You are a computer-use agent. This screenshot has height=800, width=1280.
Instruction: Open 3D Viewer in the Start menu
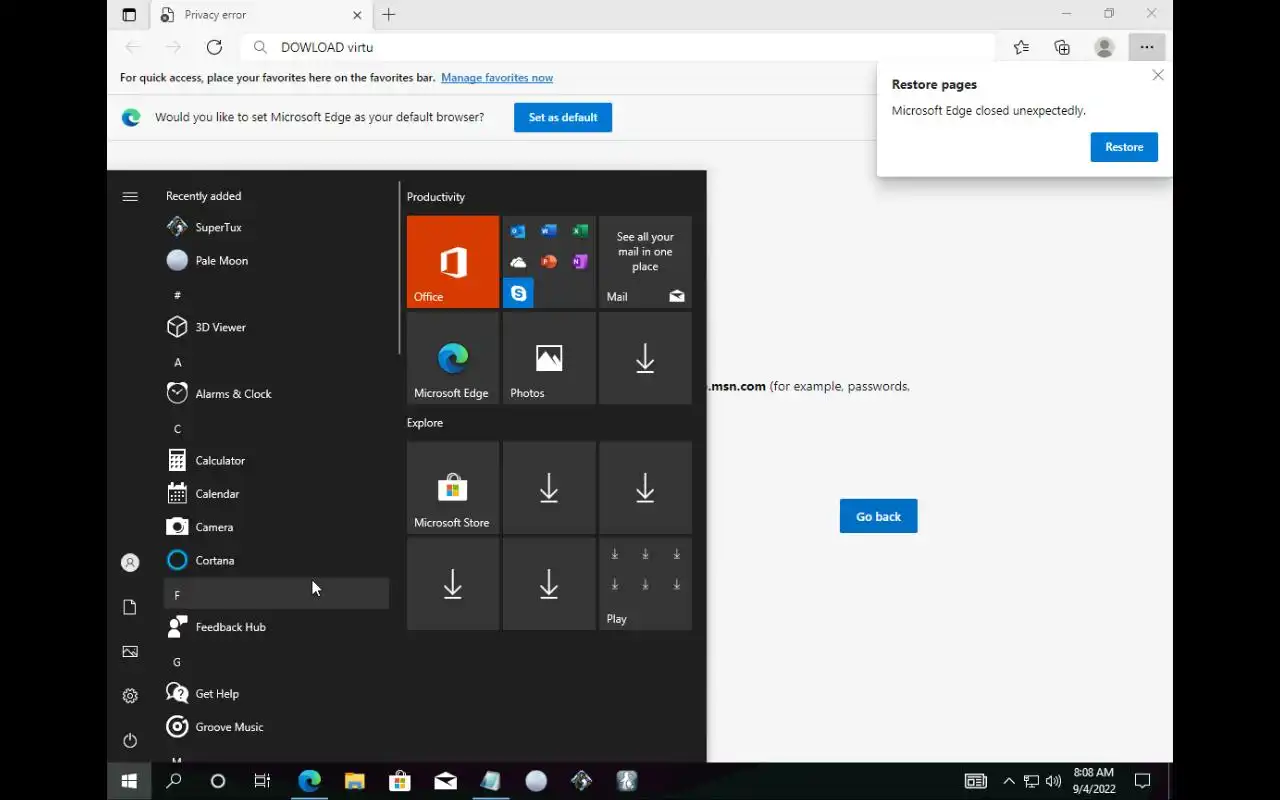(276, 327)
